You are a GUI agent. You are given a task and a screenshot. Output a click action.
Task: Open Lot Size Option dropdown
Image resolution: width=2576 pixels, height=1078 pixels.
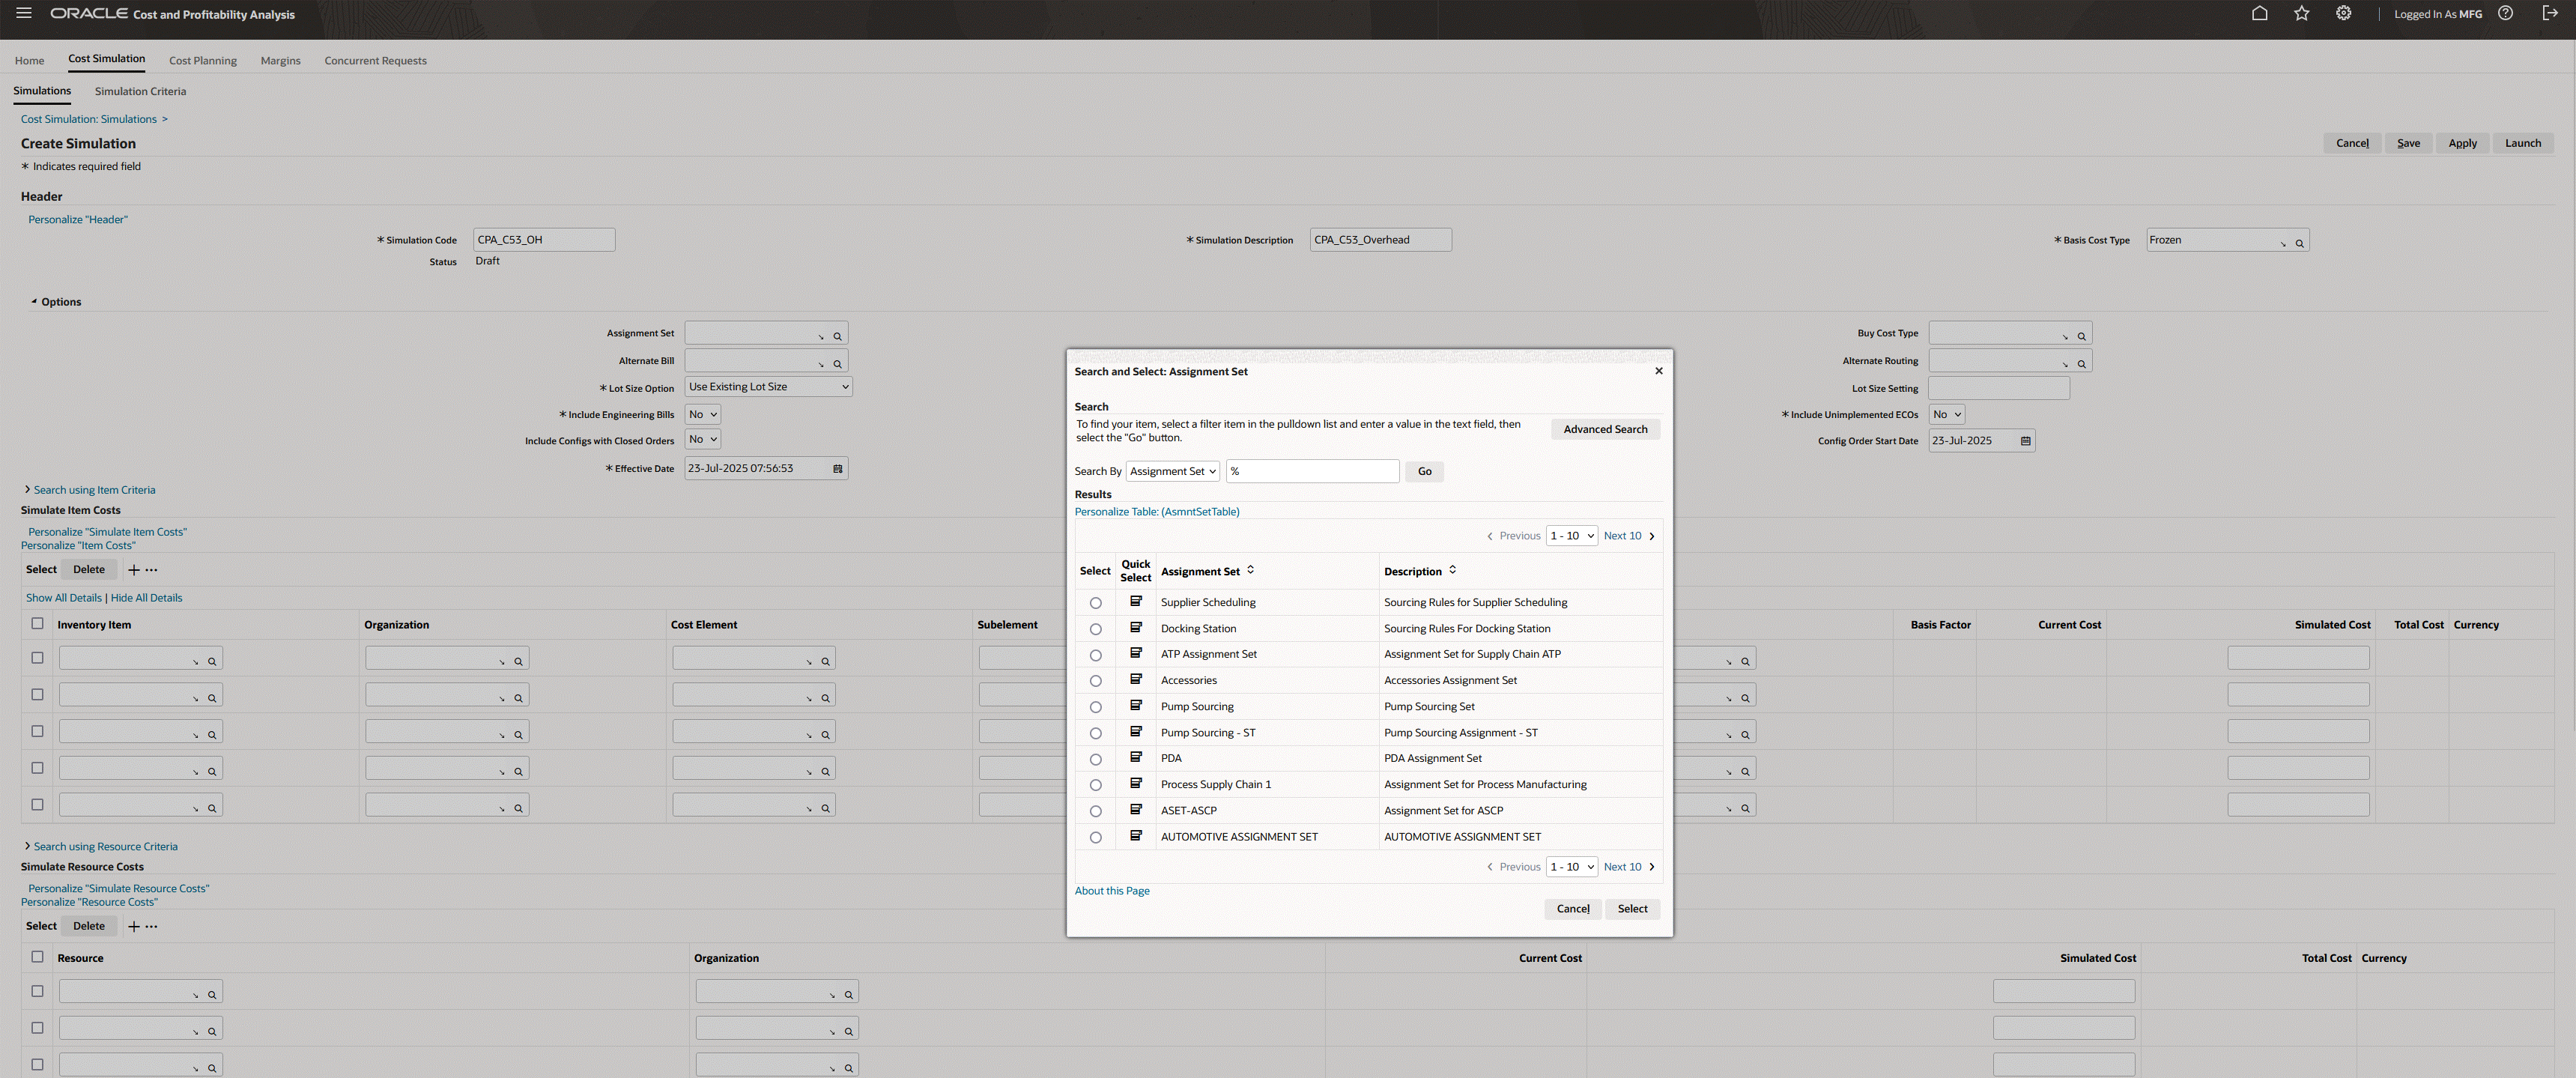pos(768,387)
